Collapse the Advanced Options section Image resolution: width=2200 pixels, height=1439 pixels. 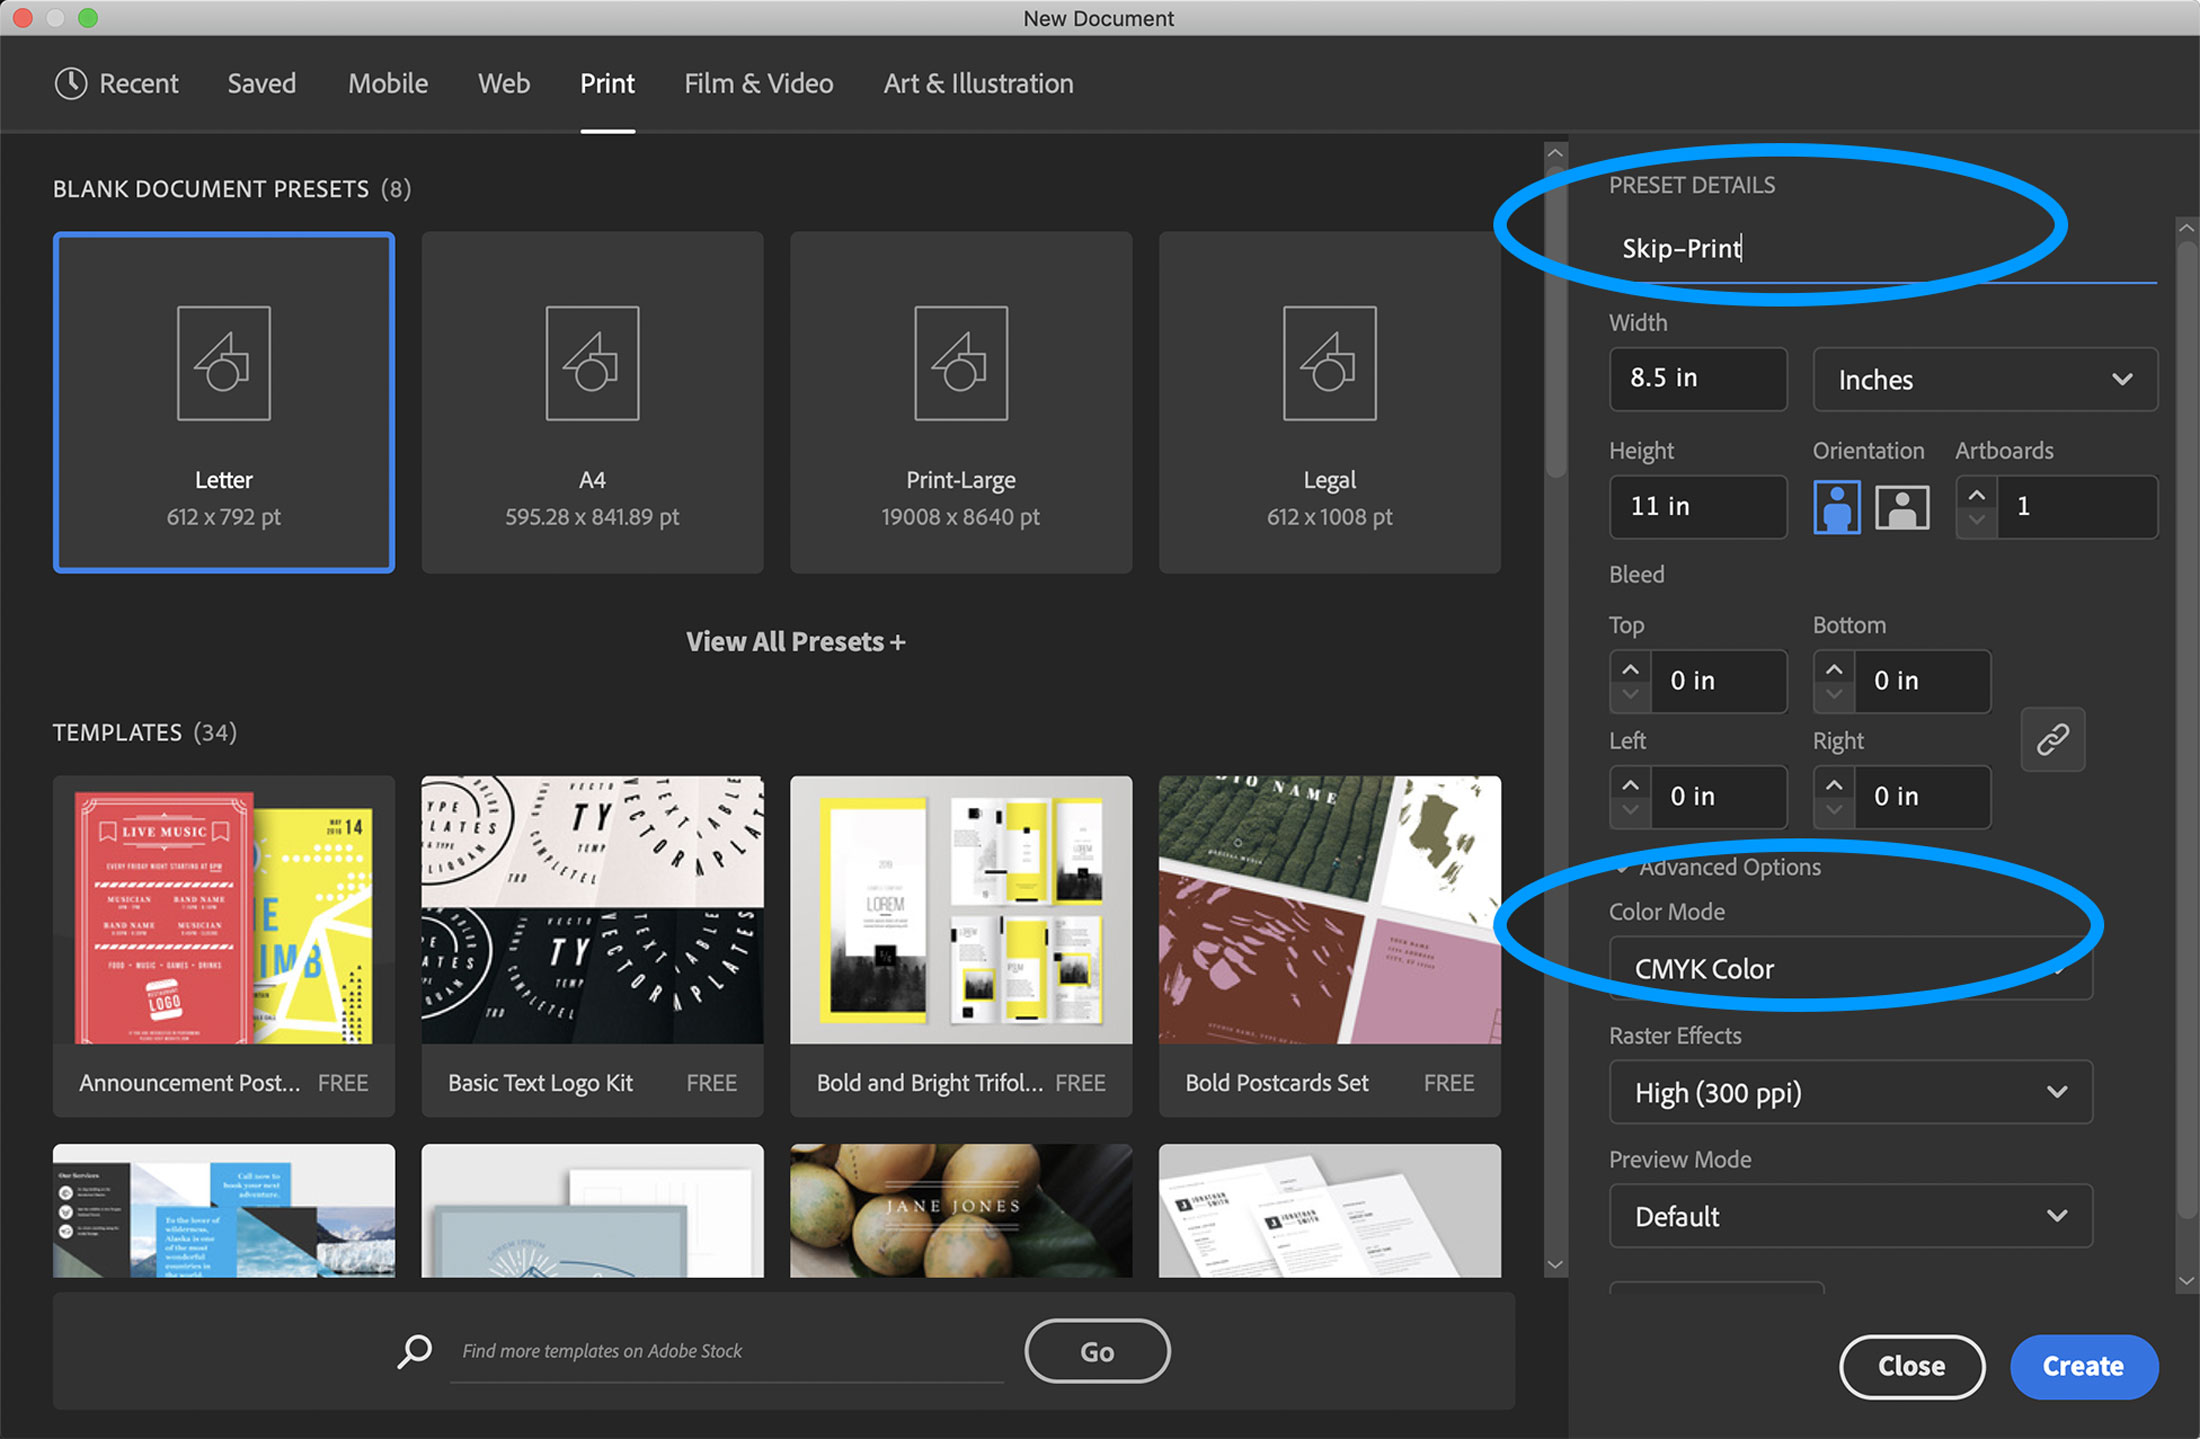coord(1623,867)
